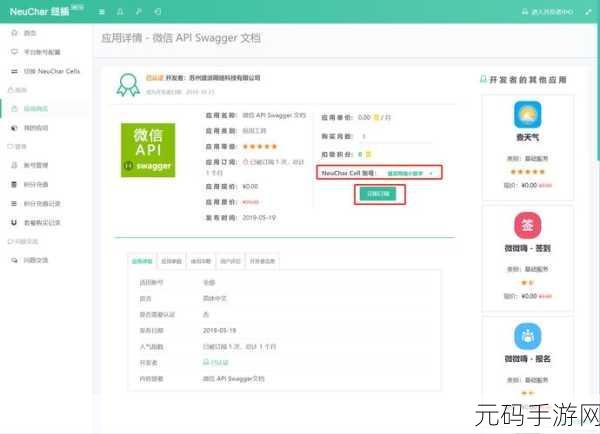Image resolution: width=600 pixels, height=434 pixels.
Task: Open the red 签 sign-in app icon
Action: point(528,225)
